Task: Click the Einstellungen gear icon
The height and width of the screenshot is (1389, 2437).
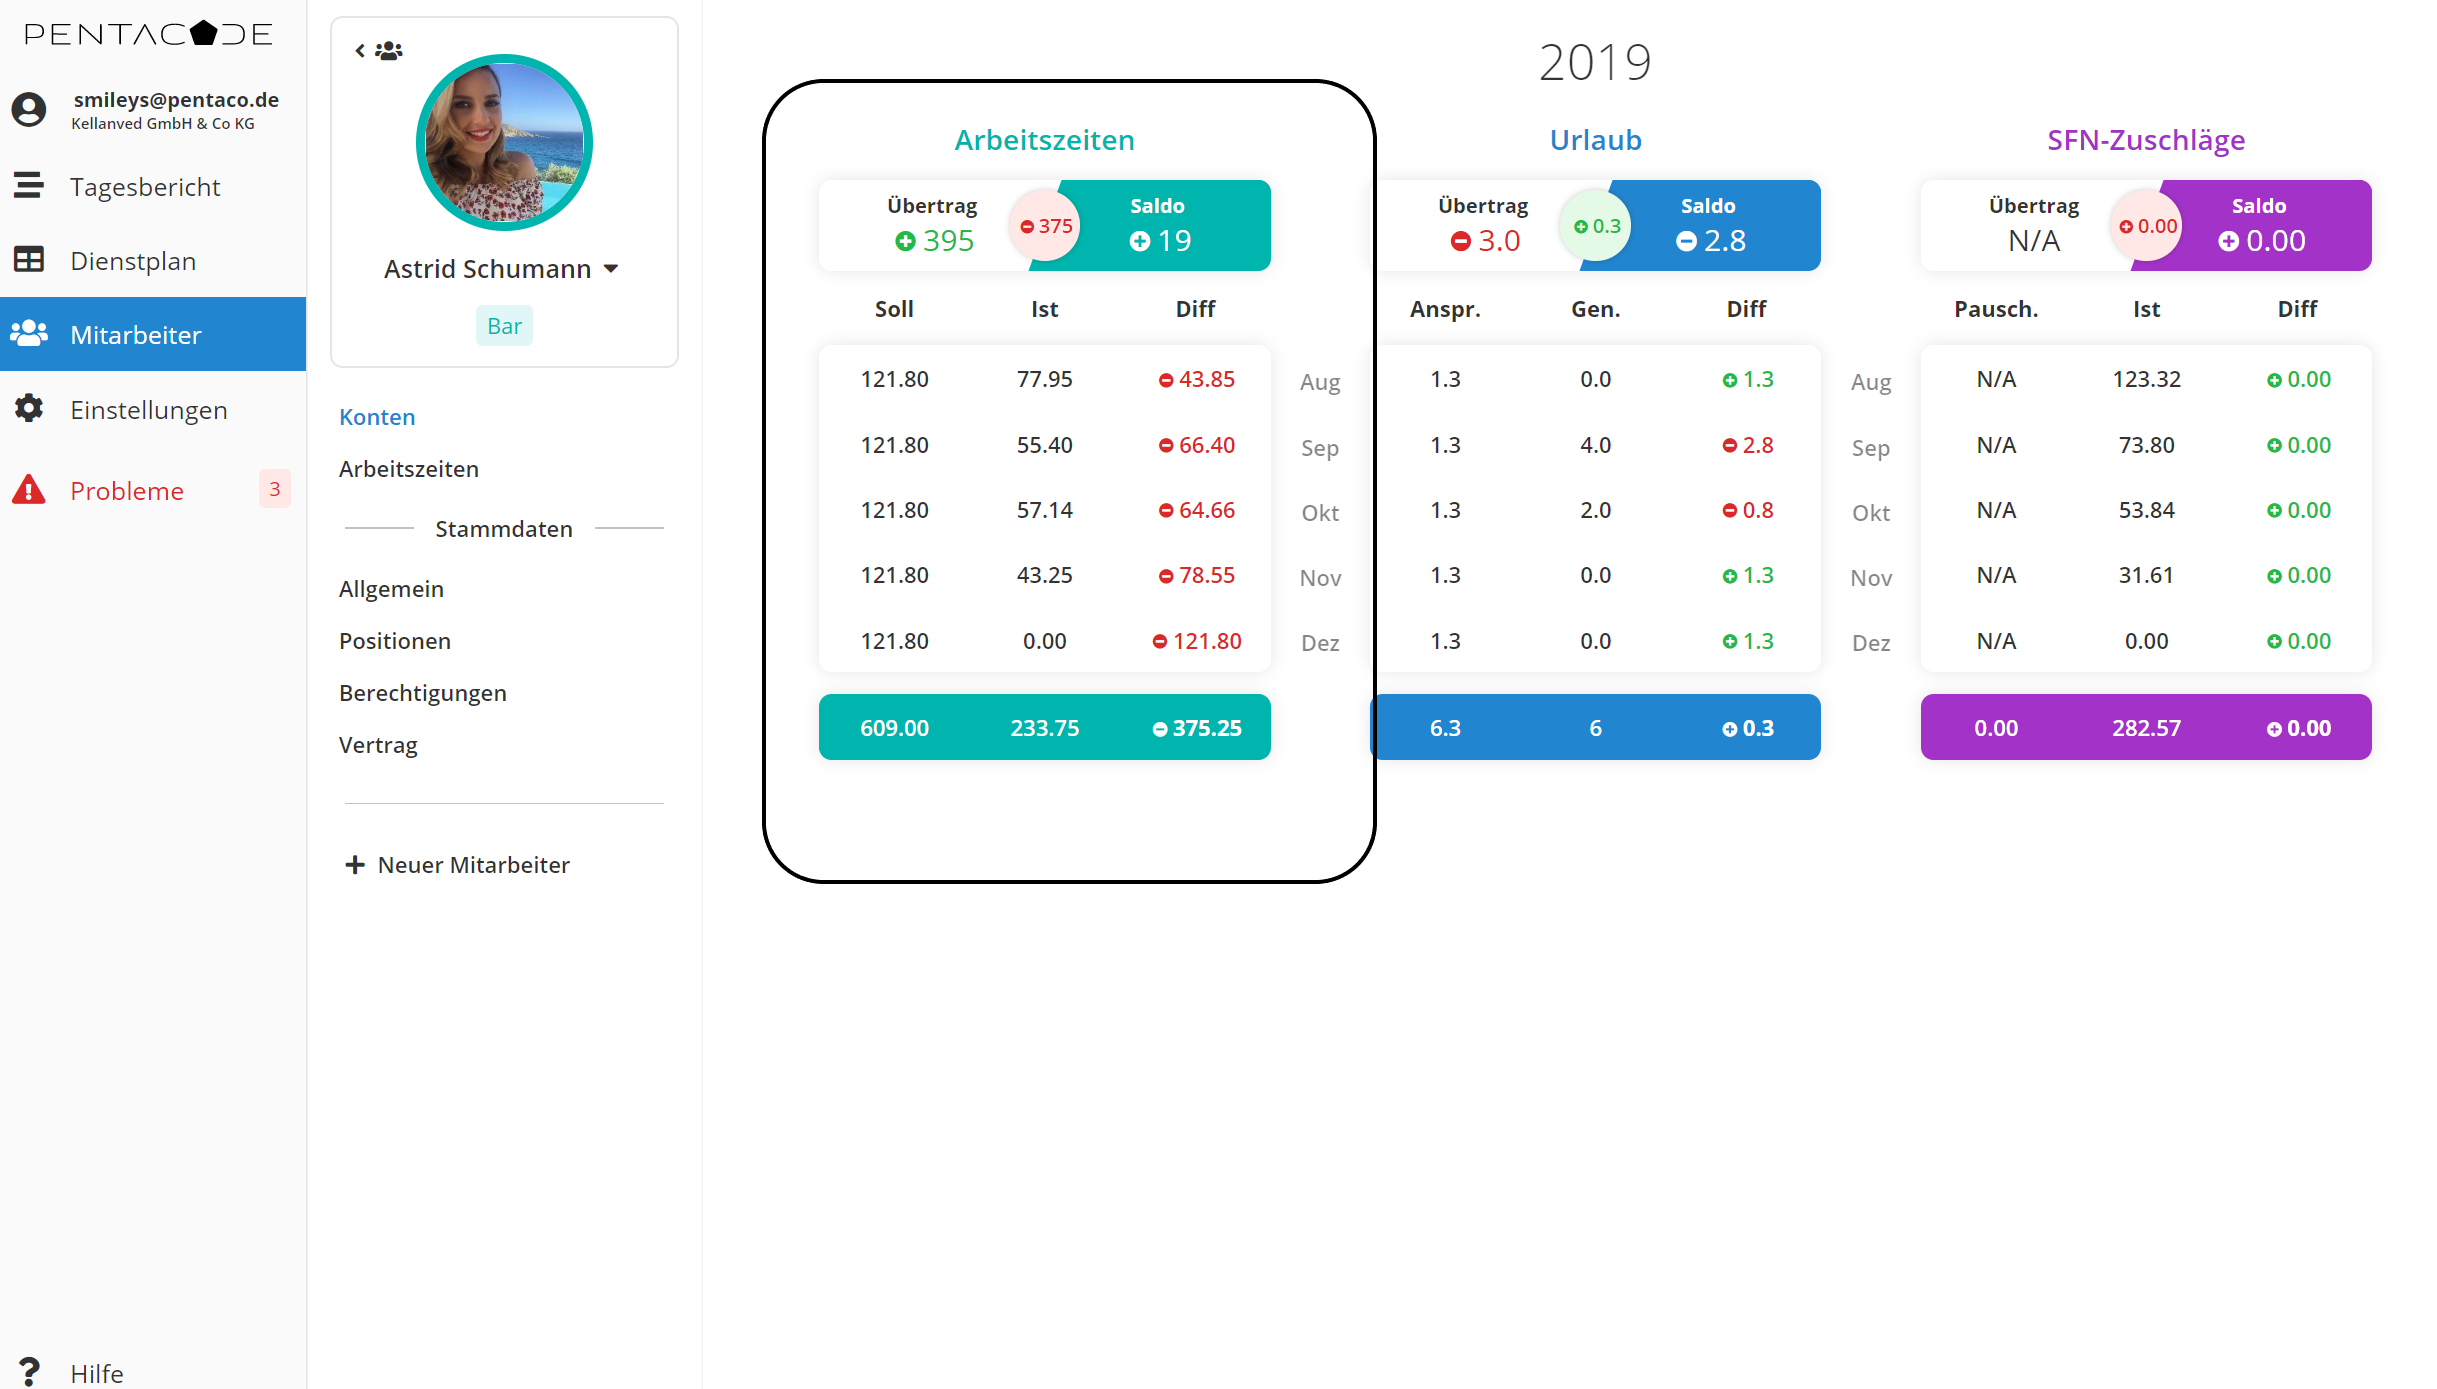Action: pyautogui.click(x=29, y=408)
